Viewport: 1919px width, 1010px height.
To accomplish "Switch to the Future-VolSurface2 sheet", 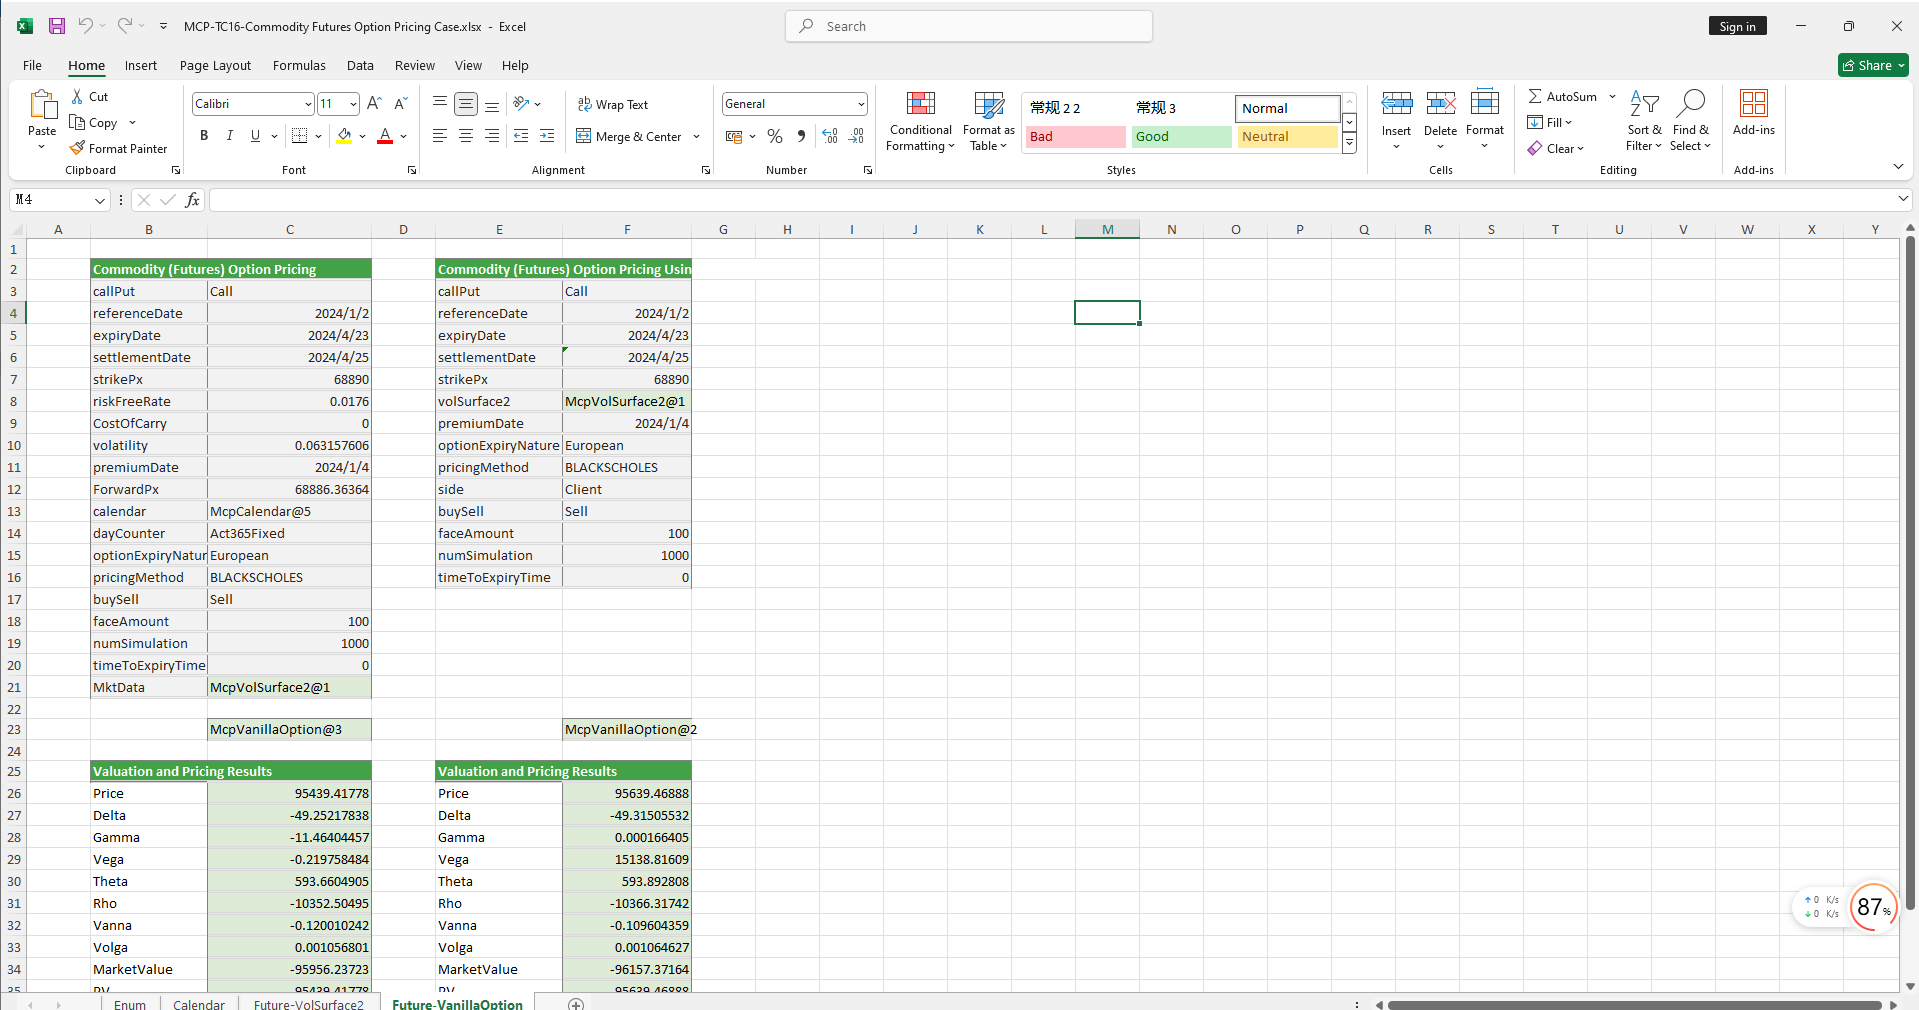I will click(309, 1003).
